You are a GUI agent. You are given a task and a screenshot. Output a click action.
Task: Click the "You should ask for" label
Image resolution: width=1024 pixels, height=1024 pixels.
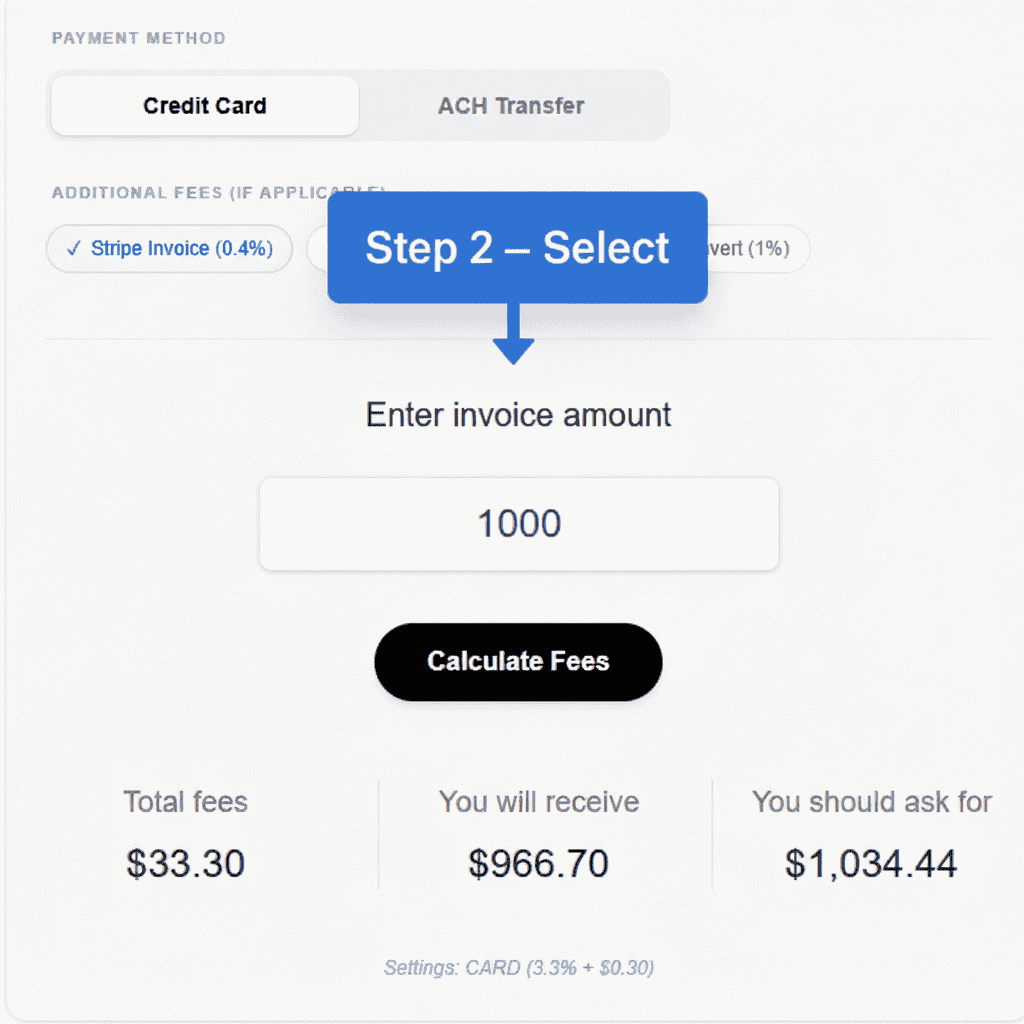point(871,801)
